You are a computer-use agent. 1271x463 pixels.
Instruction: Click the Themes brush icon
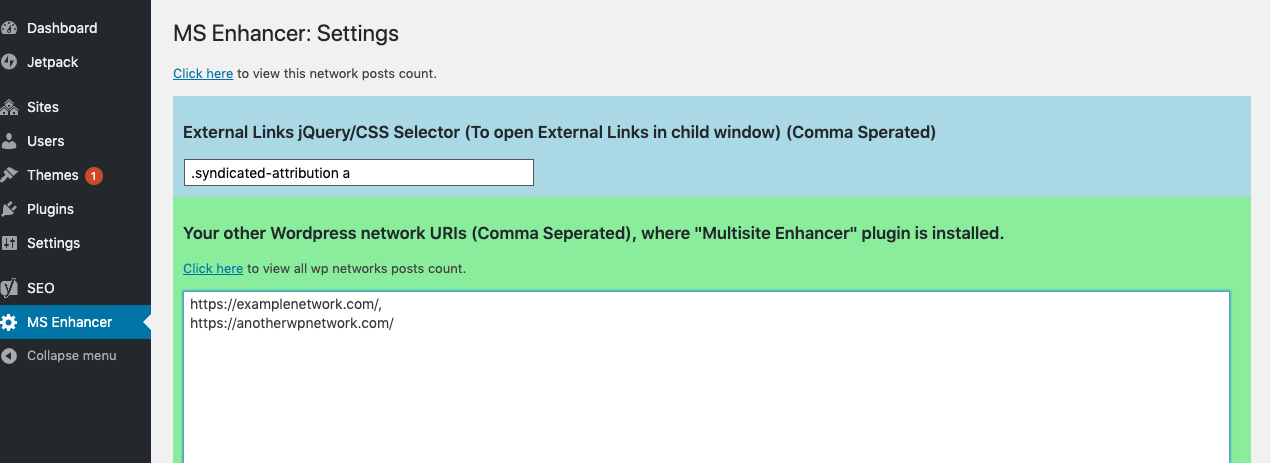[x=9, y=175]
